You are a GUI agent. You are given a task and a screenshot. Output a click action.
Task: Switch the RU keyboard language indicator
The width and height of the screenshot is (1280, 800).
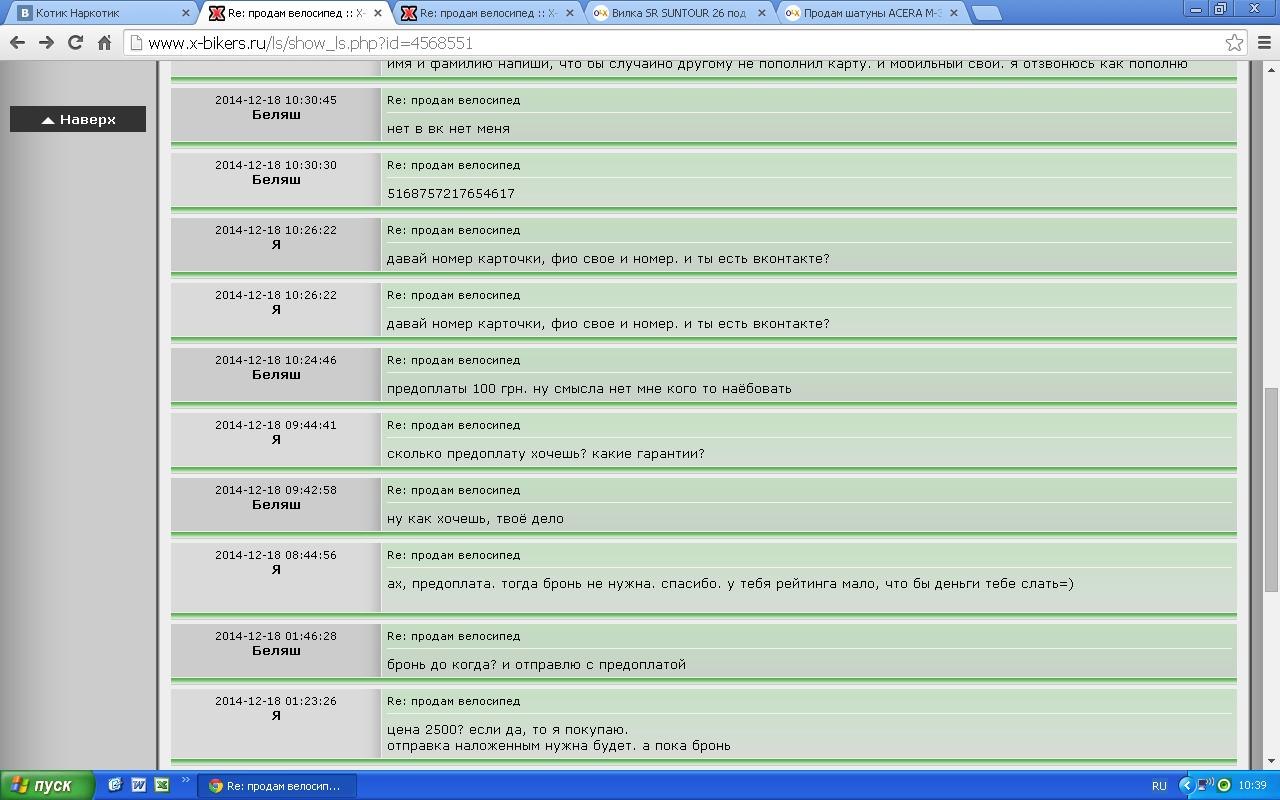click(x=1159, y=785)
